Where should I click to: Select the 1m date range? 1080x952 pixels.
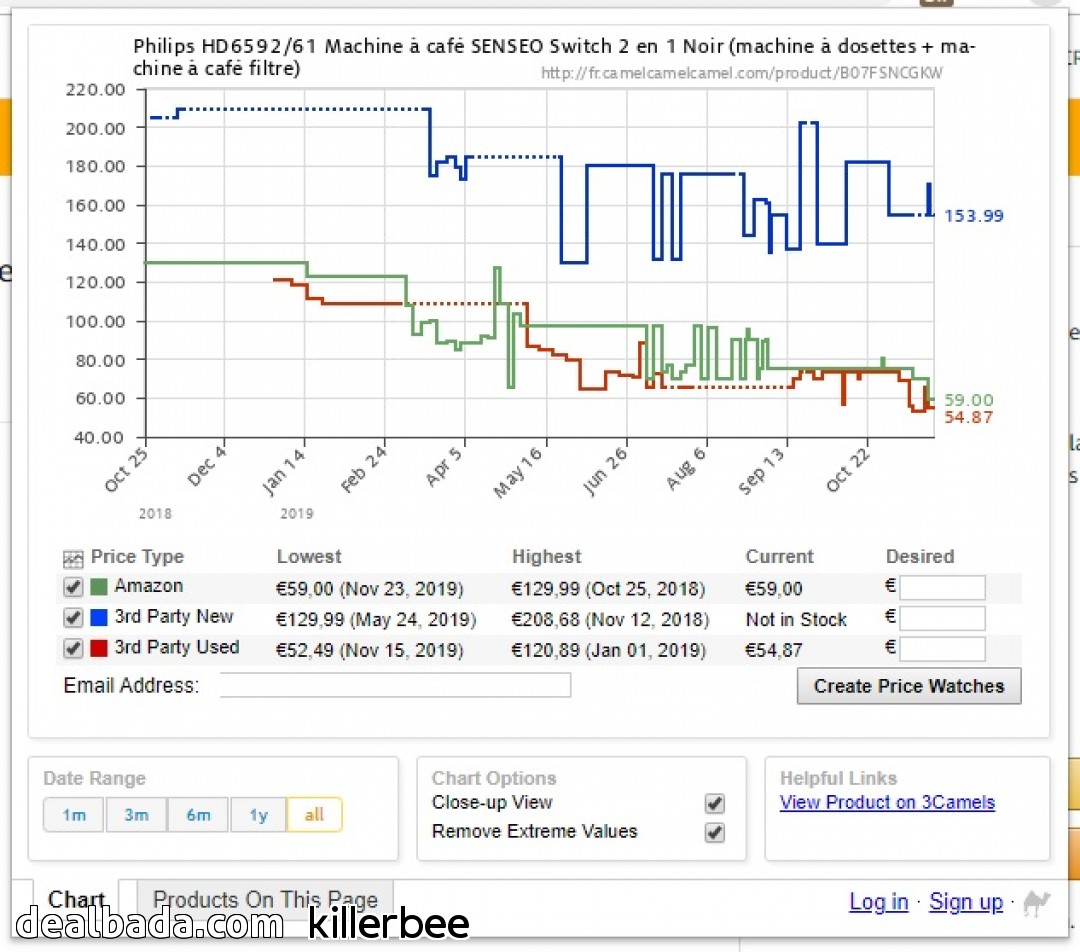74,815
